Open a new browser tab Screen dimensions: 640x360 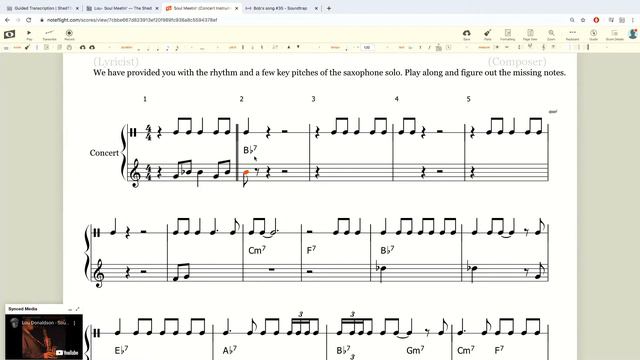pos(329,8)
